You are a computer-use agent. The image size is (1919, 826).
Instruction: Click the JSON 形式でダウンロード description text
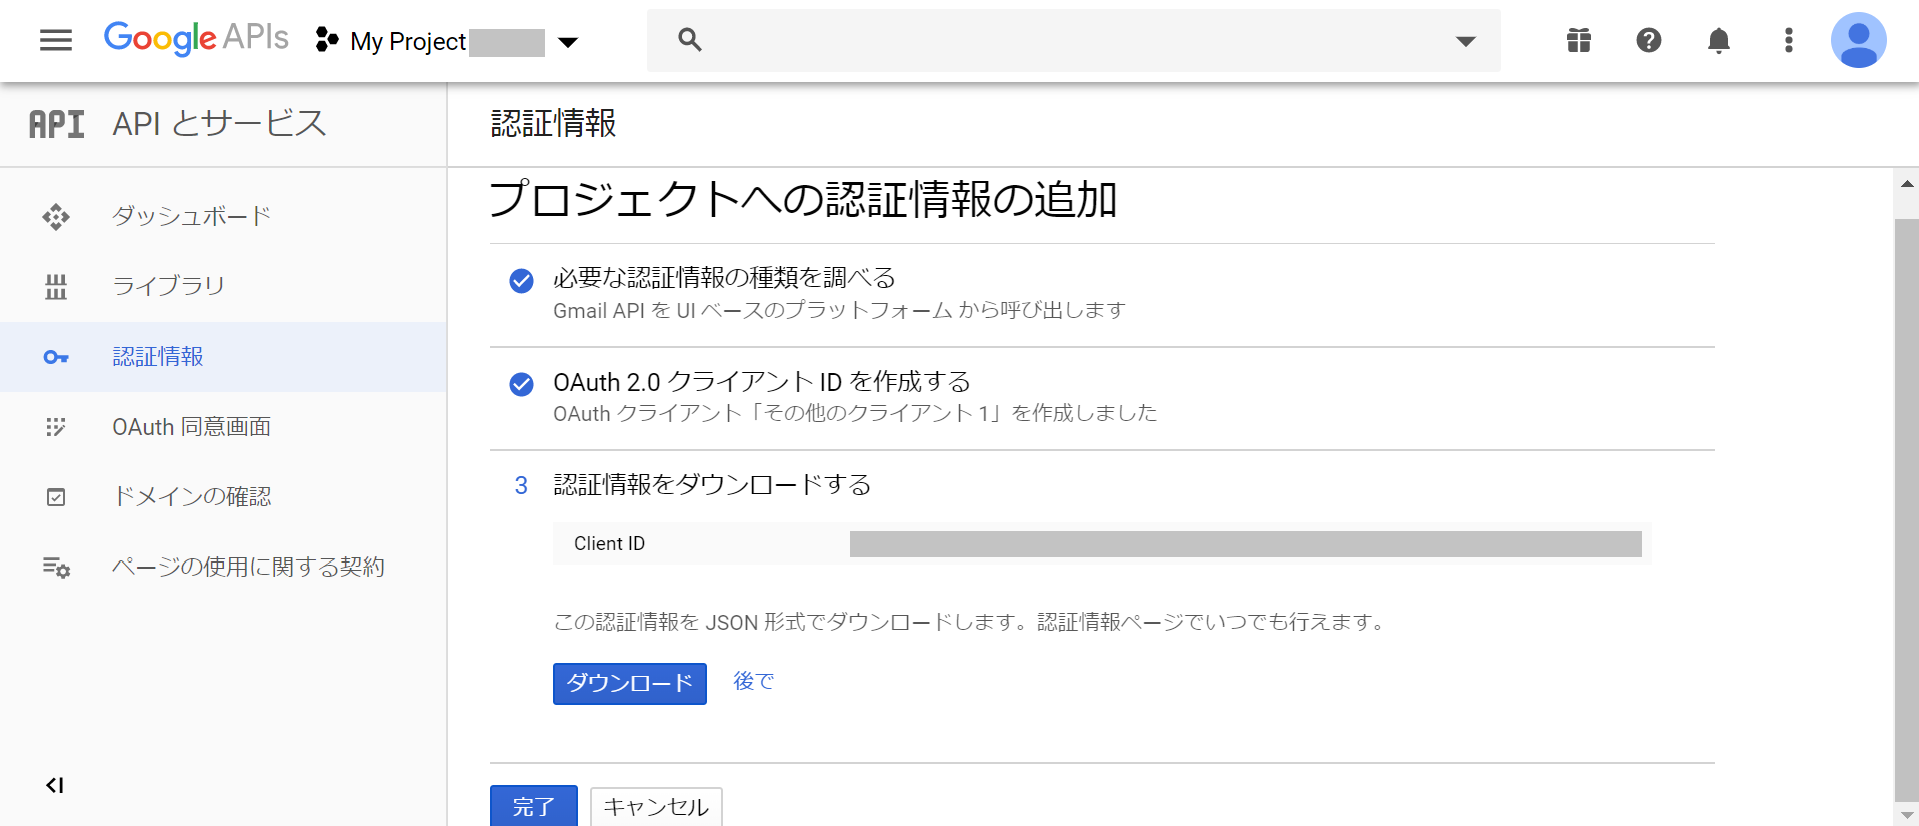point(971,622)
